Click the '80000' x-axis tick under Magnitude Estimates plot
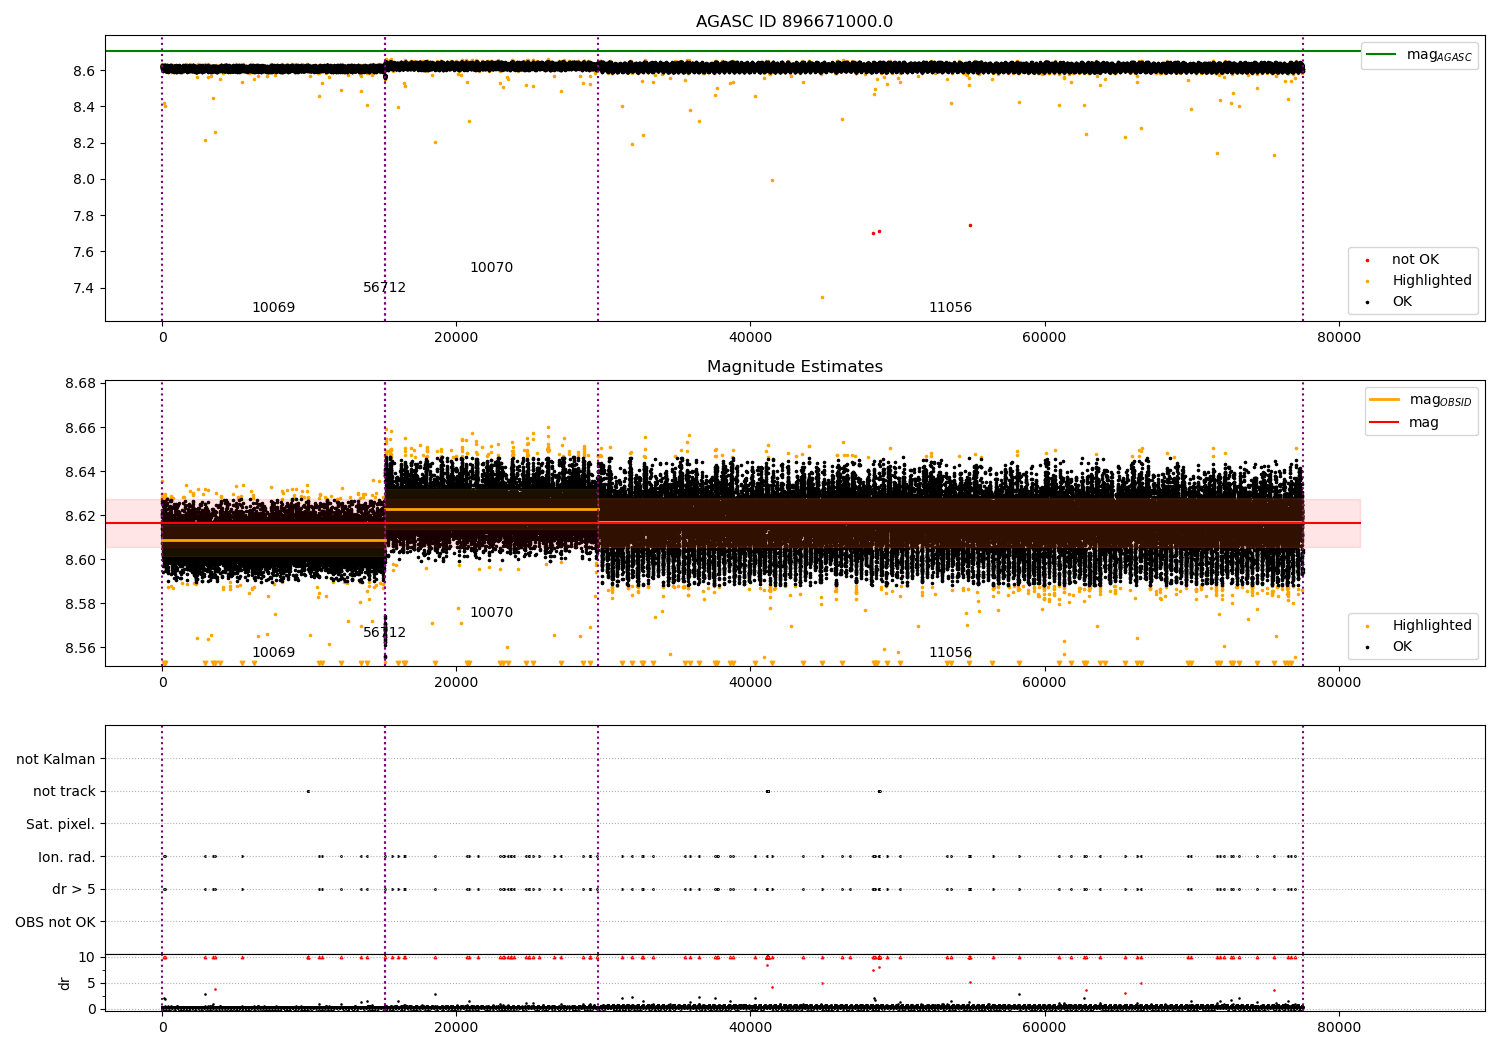The width and height of the screenshot is (1500, 1050). coord(1338,683)
